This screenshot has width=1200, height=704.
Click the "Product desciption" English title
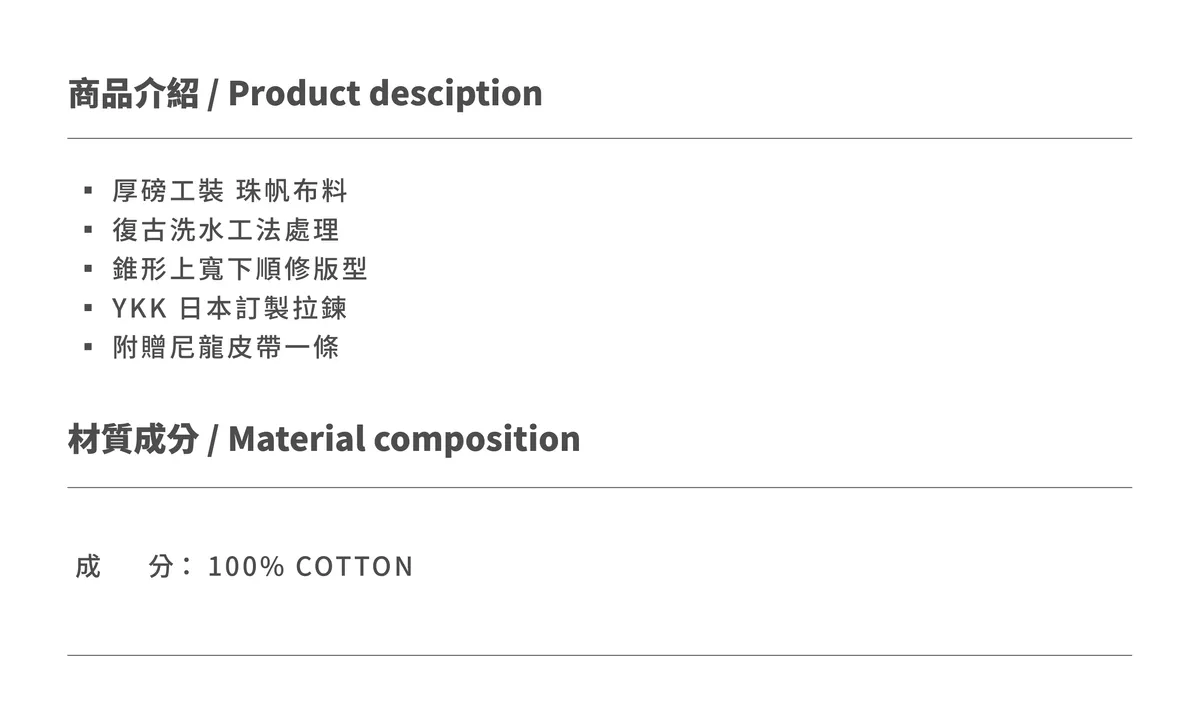[x=385, y=93]
